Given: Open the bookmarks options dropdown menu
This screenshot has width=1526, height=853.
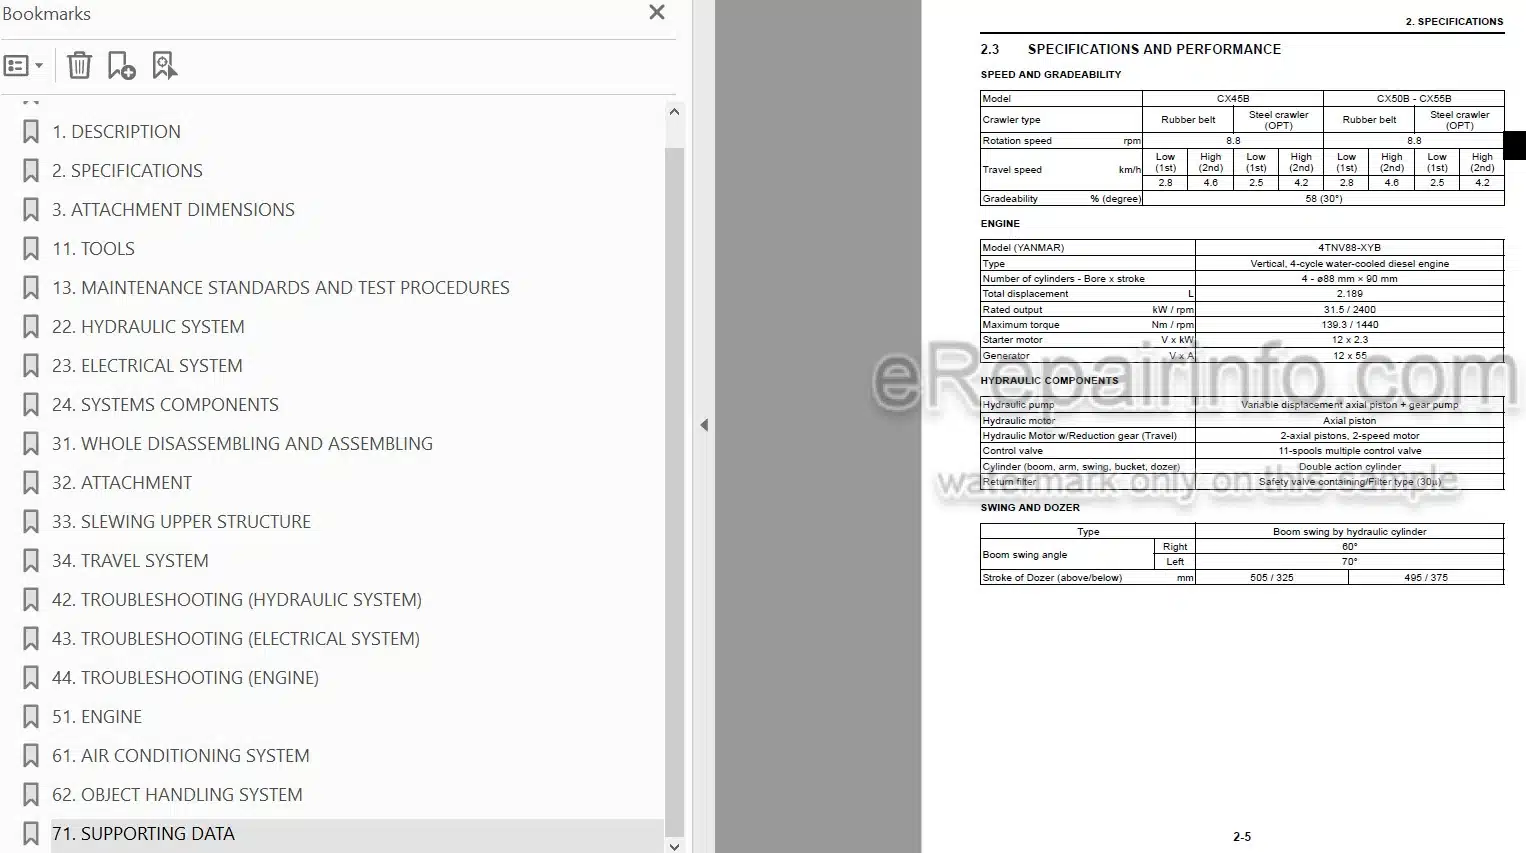Looking at the screenshot, I should tap(23, 66).
